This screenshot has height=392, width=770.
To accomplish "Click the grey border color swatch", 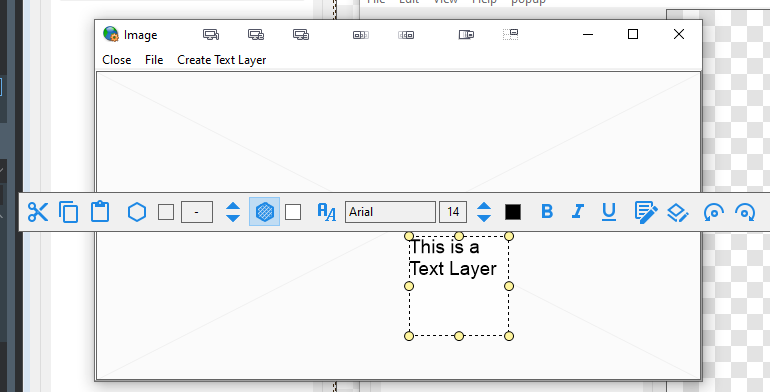I will (166, 212).
